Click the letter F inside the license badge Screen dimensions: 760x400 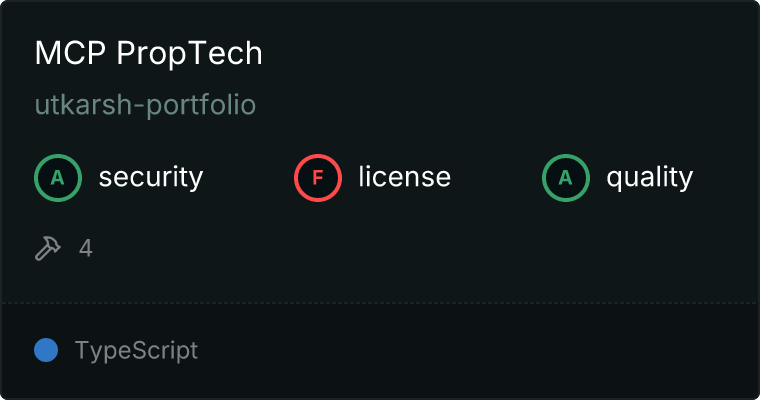tap(318, 178)
